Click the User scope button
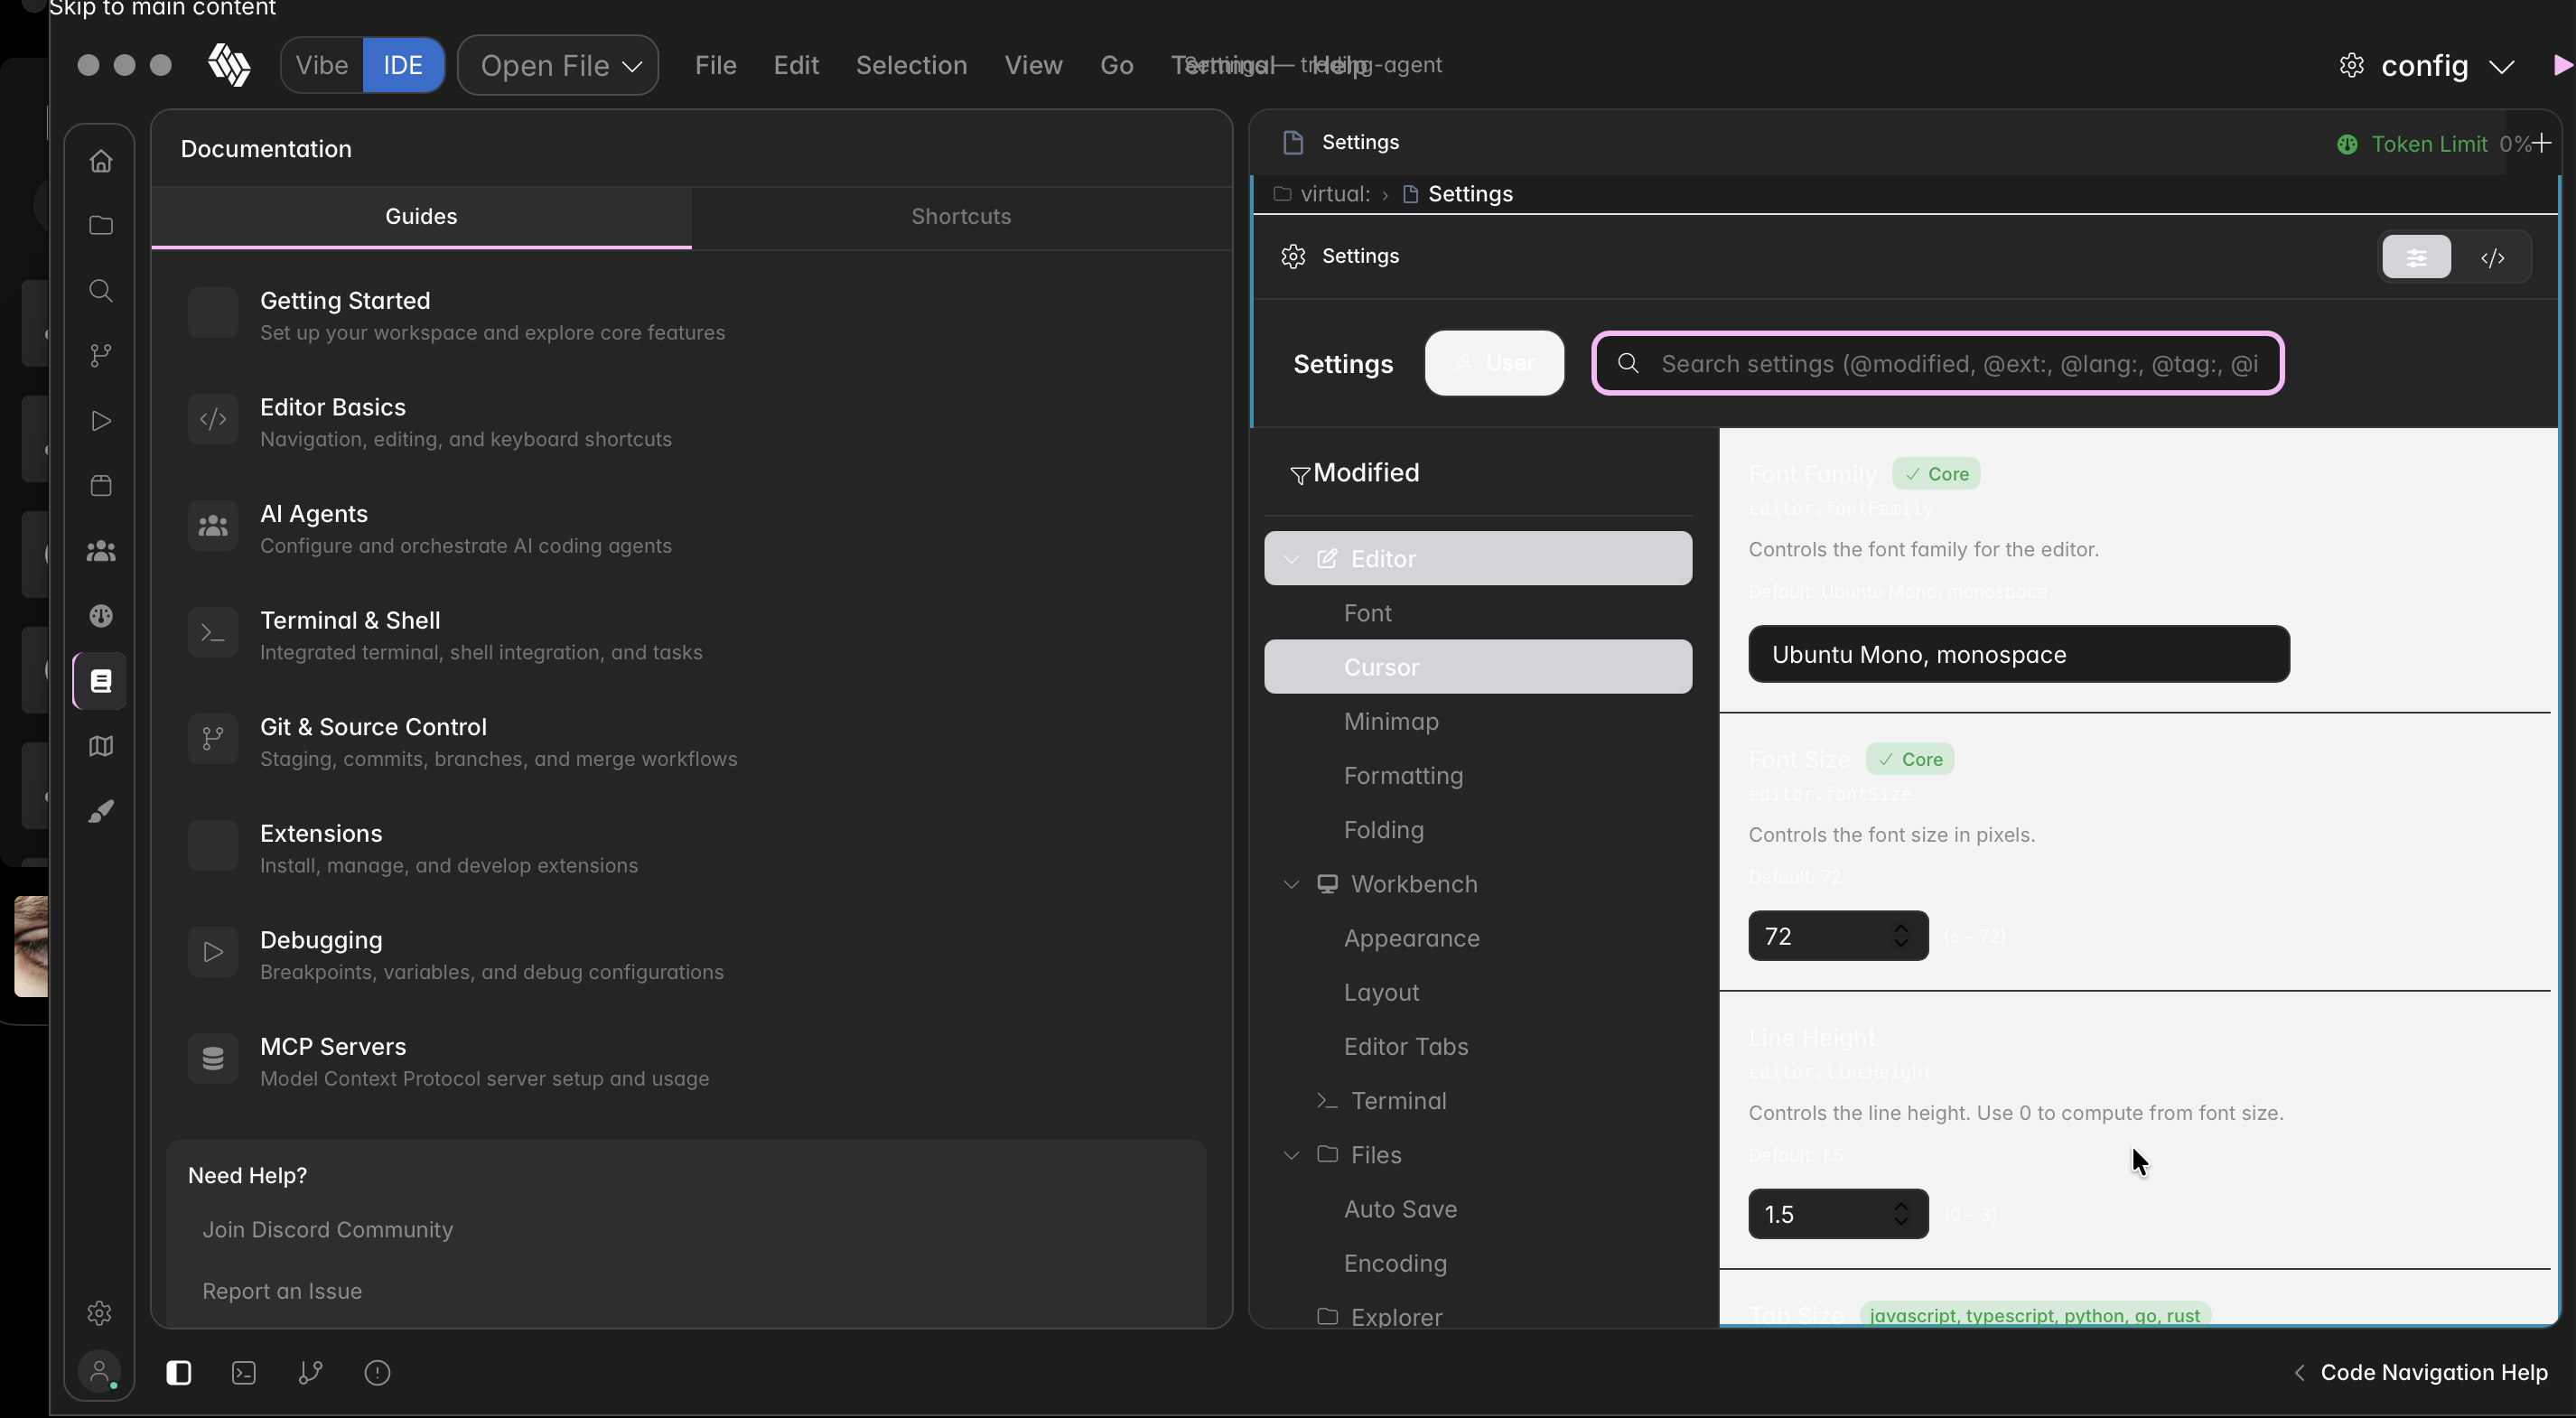Image resolution: width=2576 pixels, height=1418 pixels. [1494, 363]
